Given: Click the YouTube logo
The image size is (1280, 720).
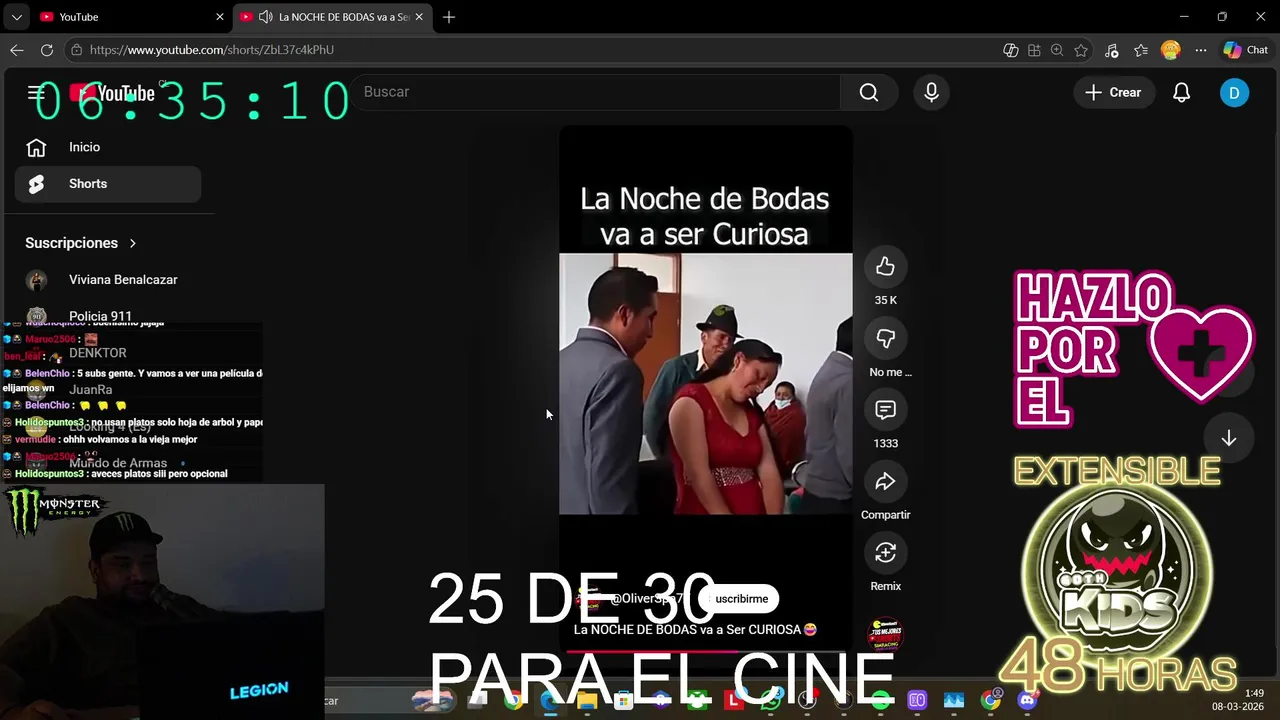Looking at the screenshot, I should 112,93.
